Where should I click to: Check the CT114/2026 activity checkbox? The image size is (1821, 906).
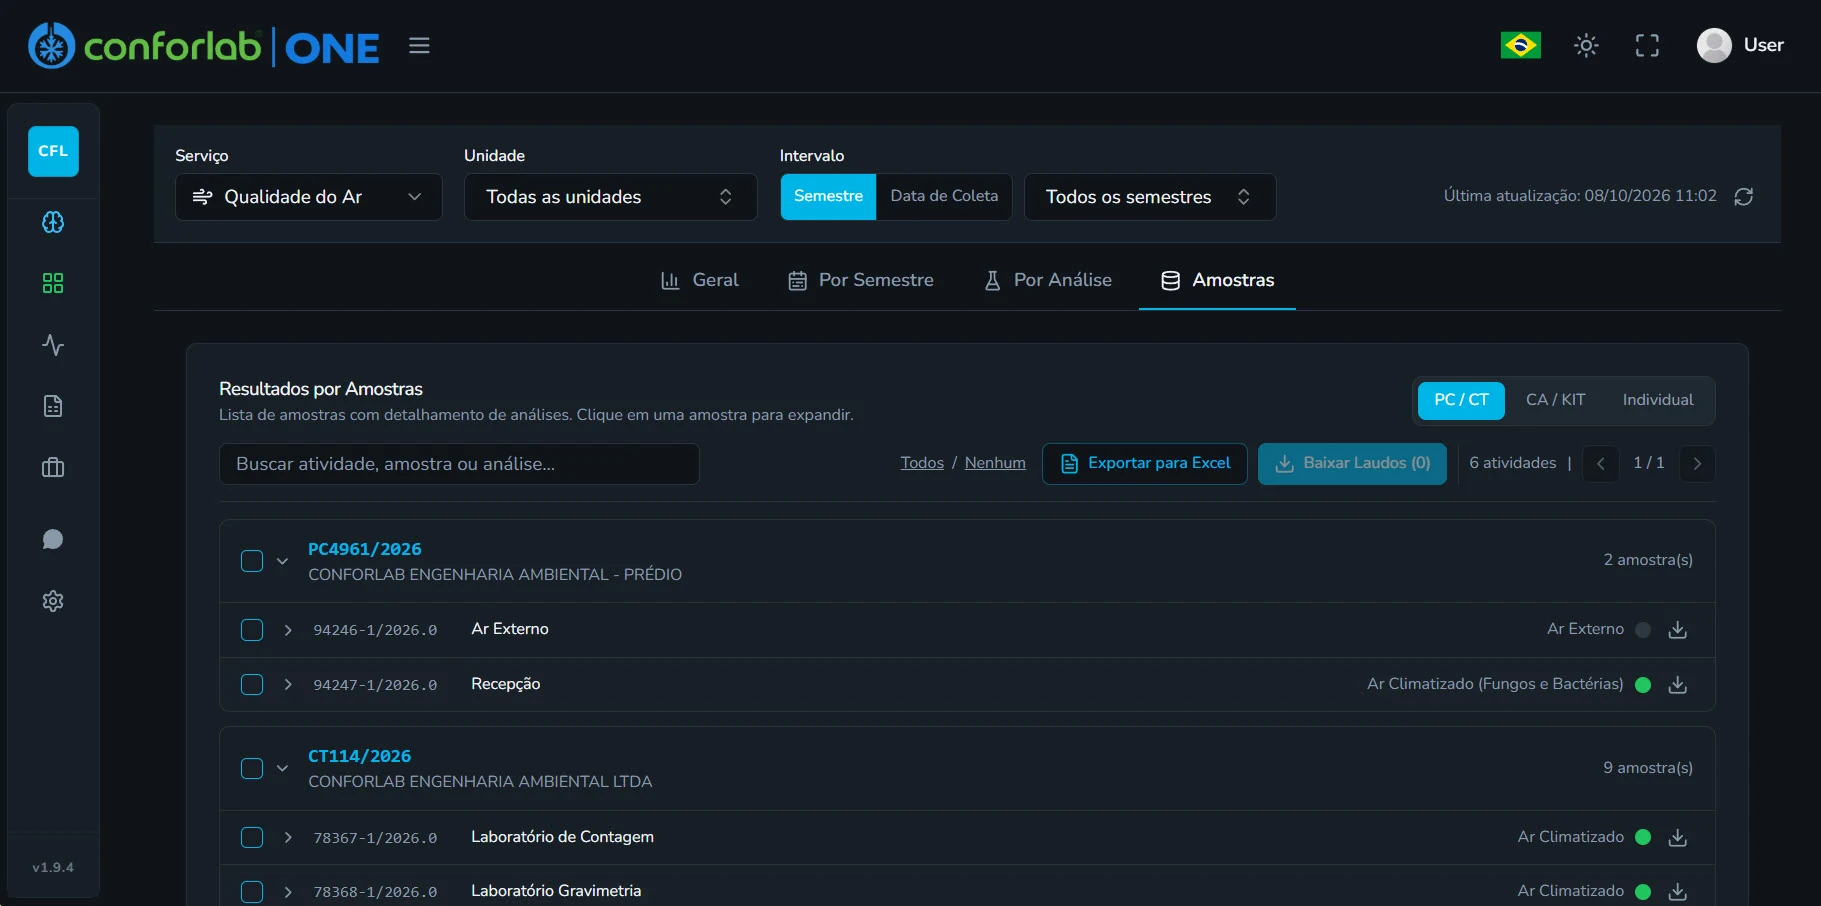252,768
